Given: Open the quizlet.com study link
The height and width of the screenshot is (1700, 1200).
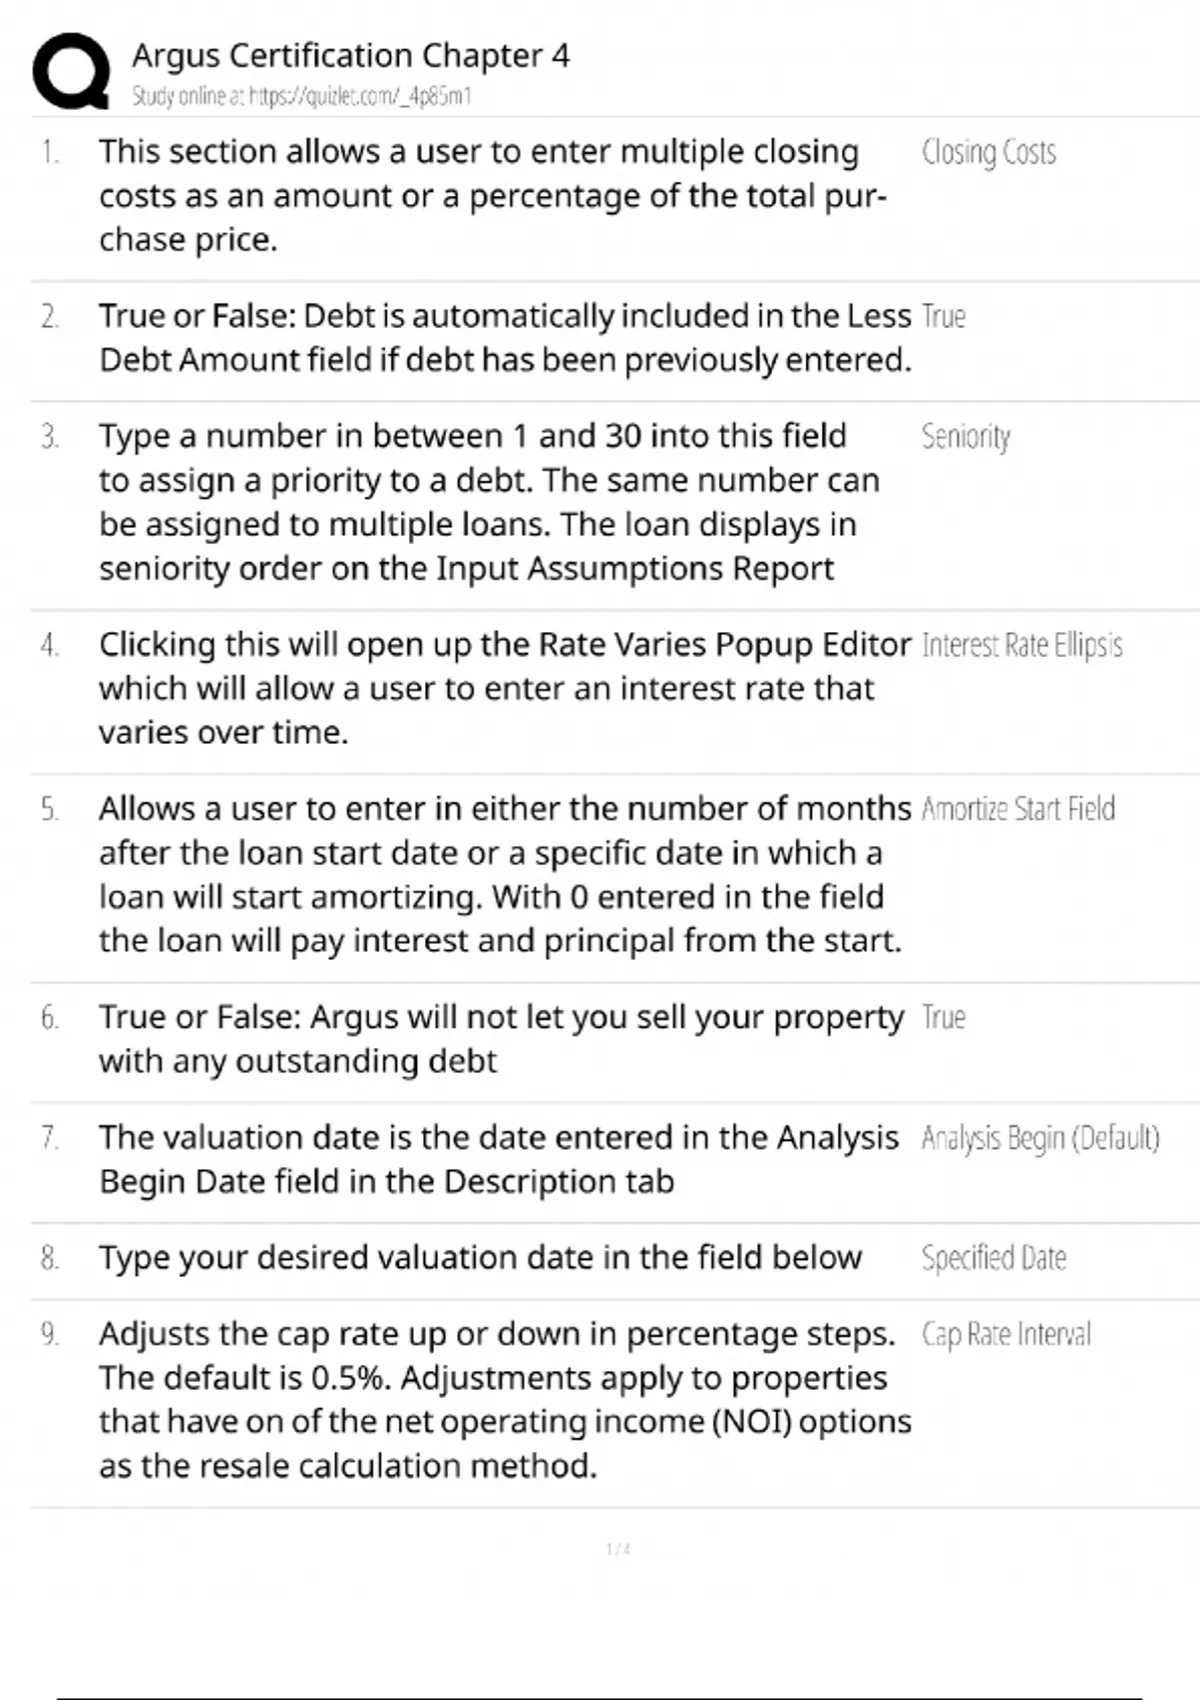Looking at the screenshot, I should click(x=301, y=96).
